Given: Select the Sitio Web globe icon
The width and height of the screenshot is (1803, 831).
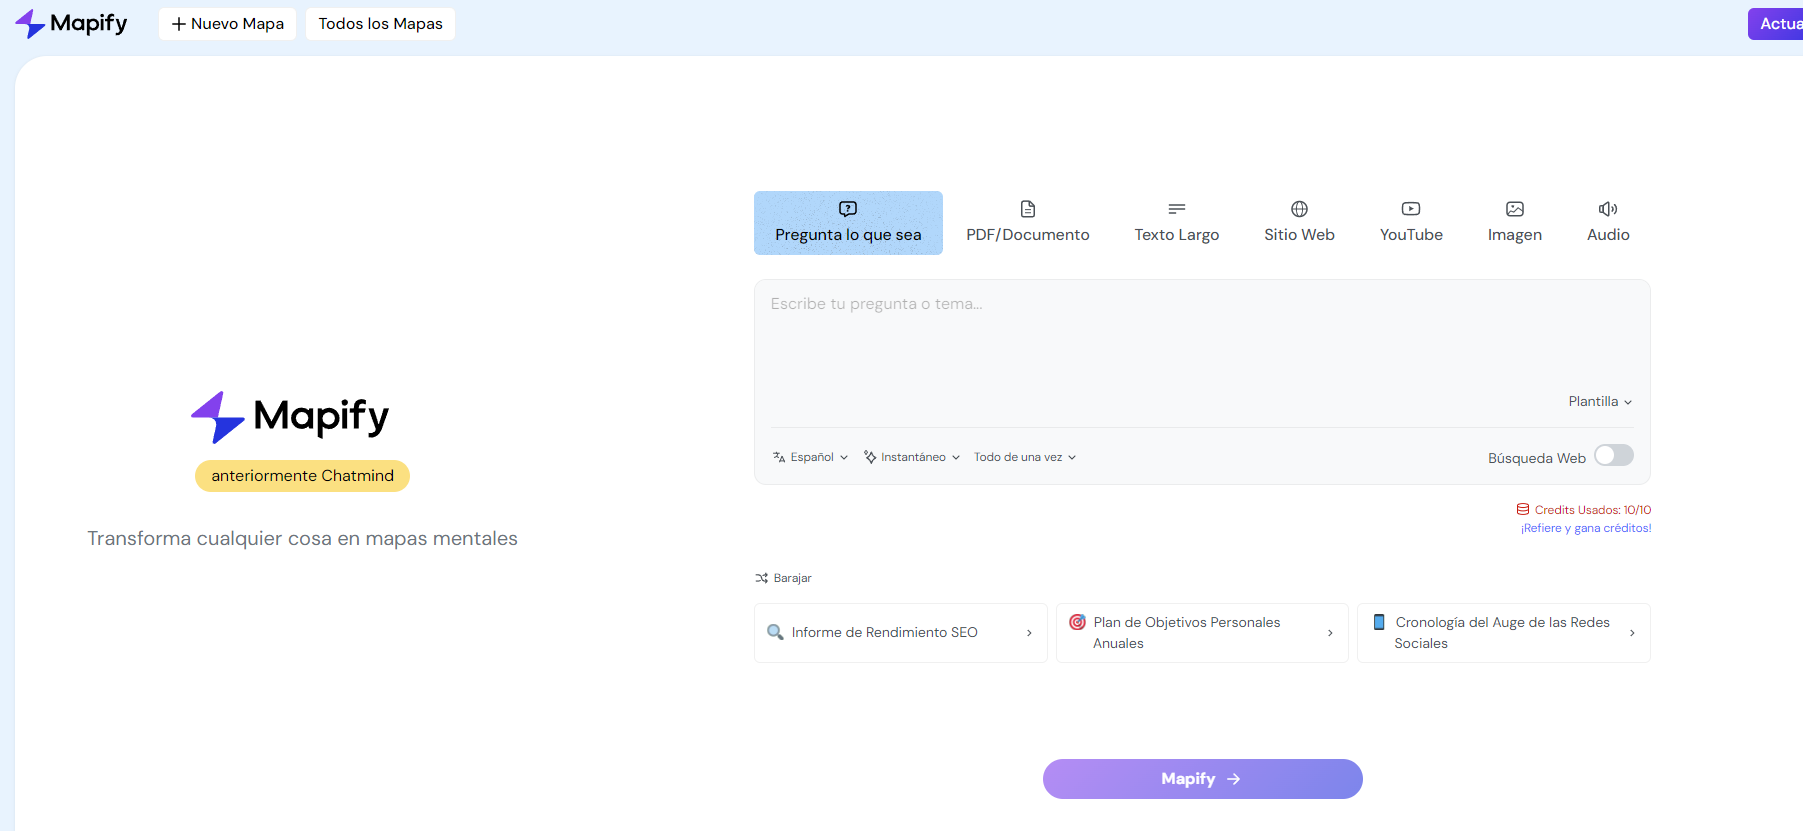Looking at the screenshot, I should (x=1299, y=210).
